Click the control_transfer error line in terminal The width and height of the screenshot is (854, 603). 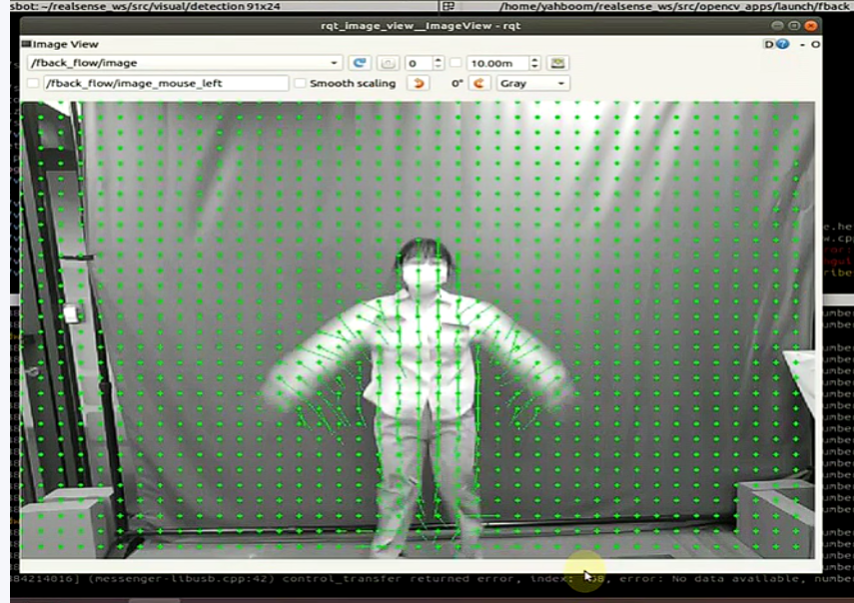click(432, 578)
